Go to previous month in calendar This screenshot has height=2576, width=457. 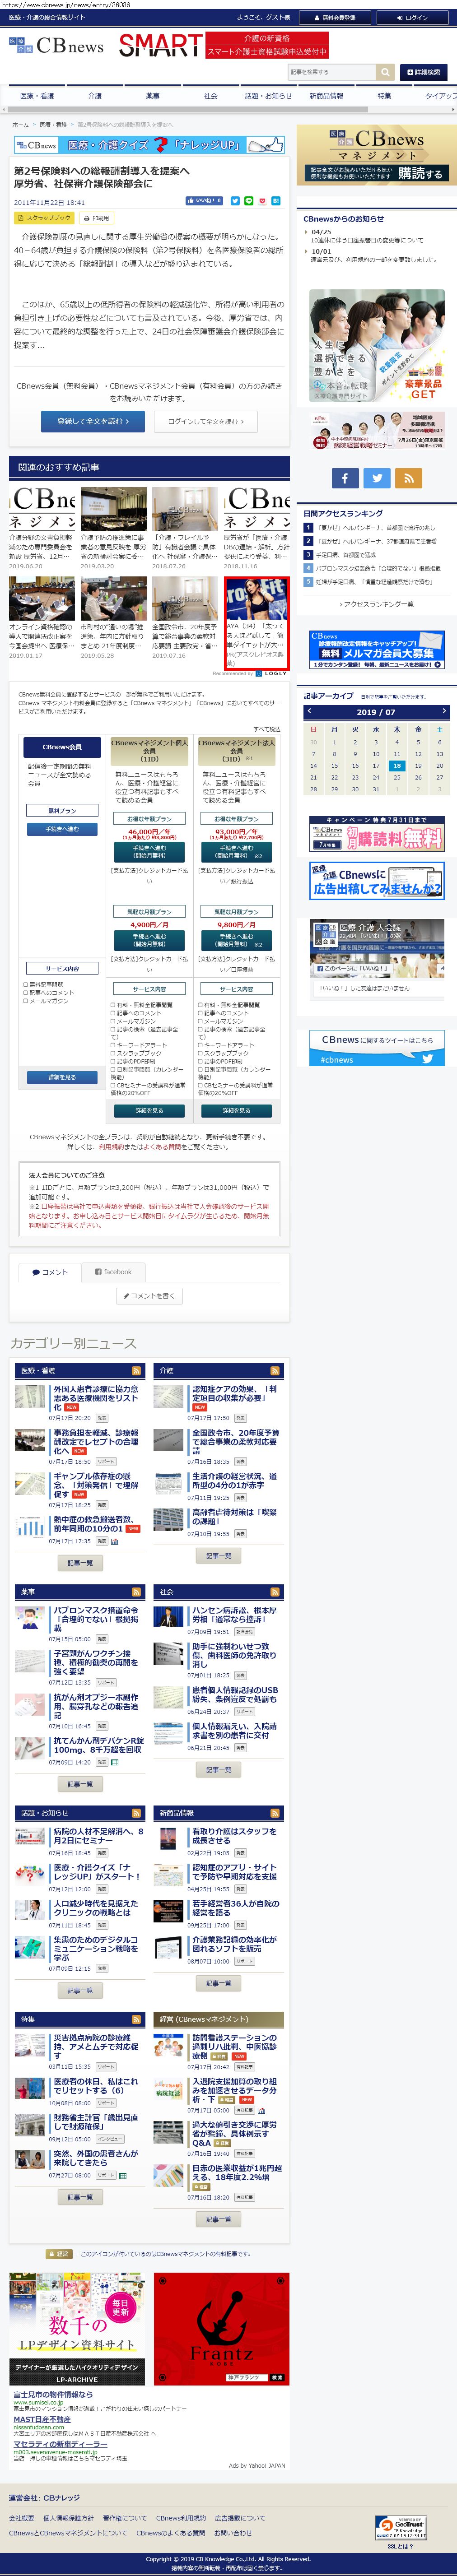click(309, 712)
